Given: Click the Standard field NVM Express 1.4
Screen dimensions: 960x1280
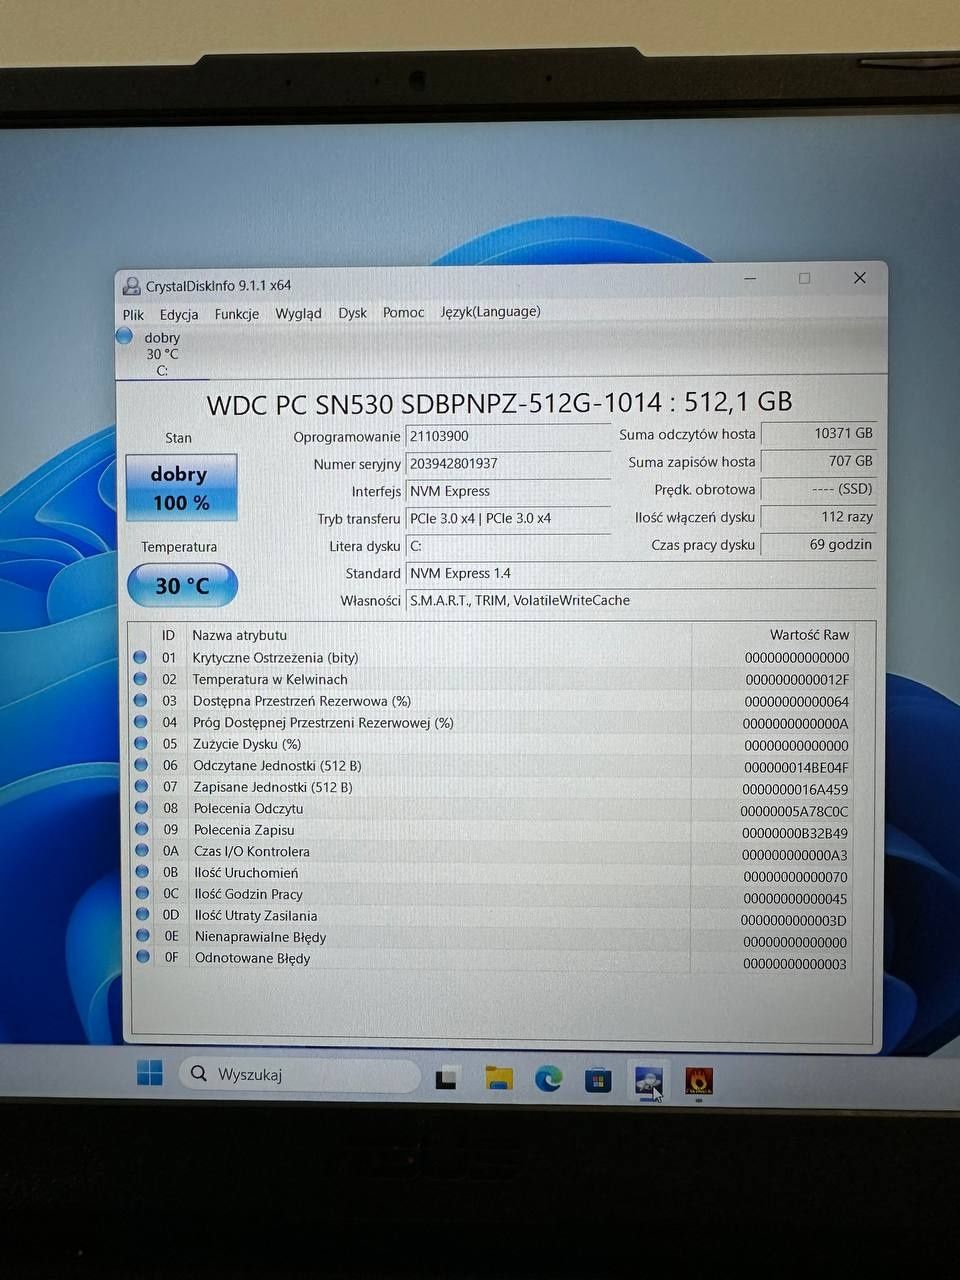Looking at the screenshot, I should coord(641,573).
